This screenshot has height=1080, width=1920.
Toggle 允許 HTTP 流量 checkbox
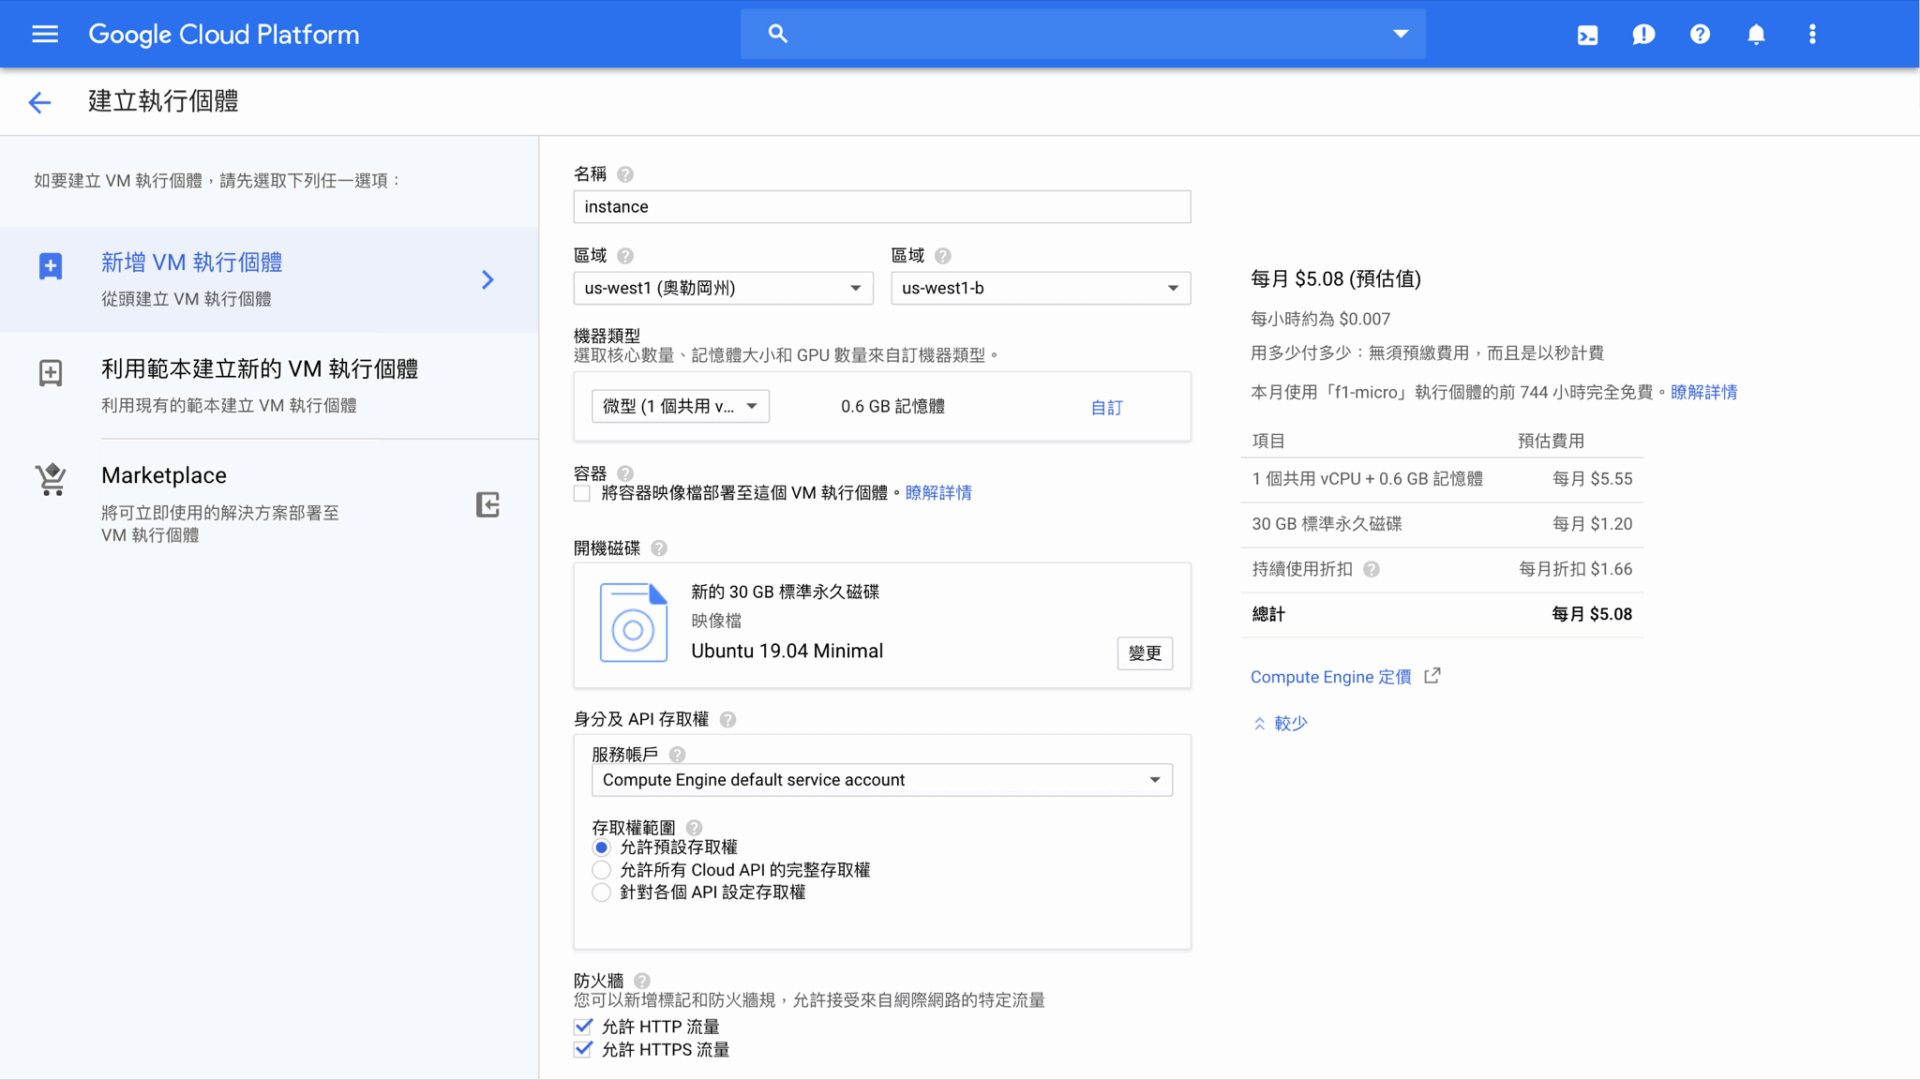[x=583, y=1026]
